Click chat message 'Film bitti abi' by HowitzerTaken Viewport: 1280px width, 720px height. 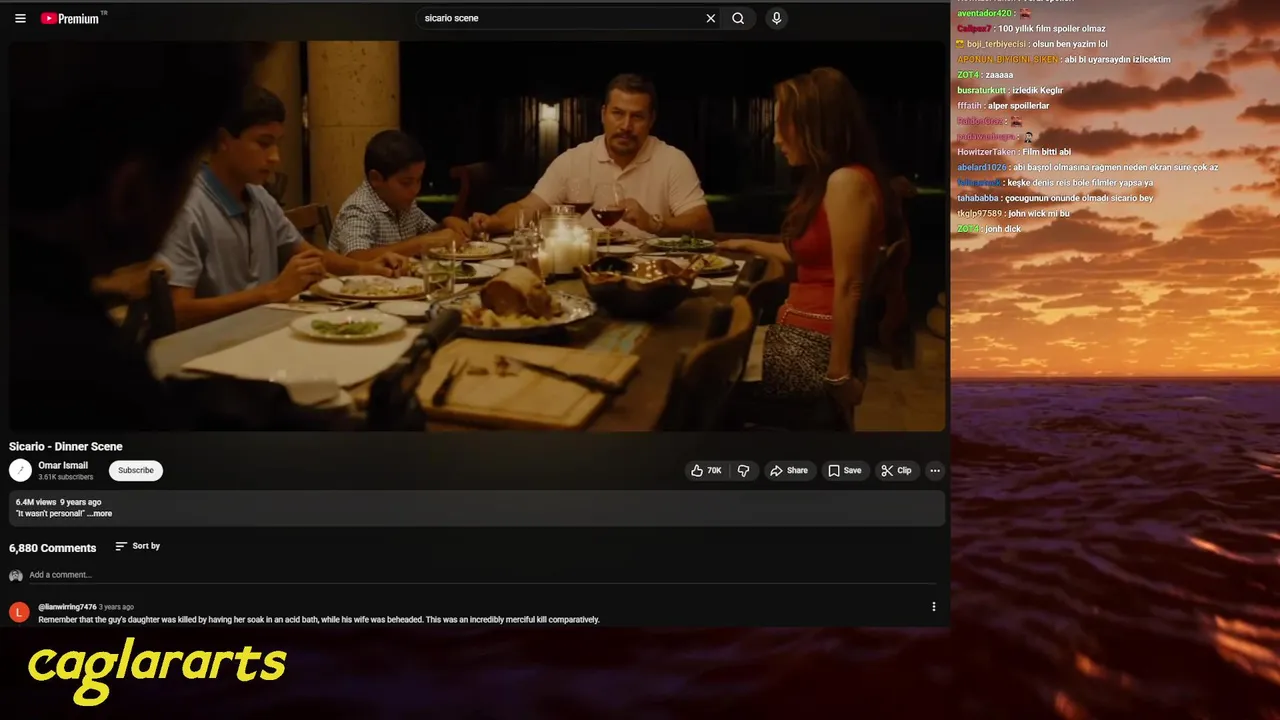[x=1046, y=152]
